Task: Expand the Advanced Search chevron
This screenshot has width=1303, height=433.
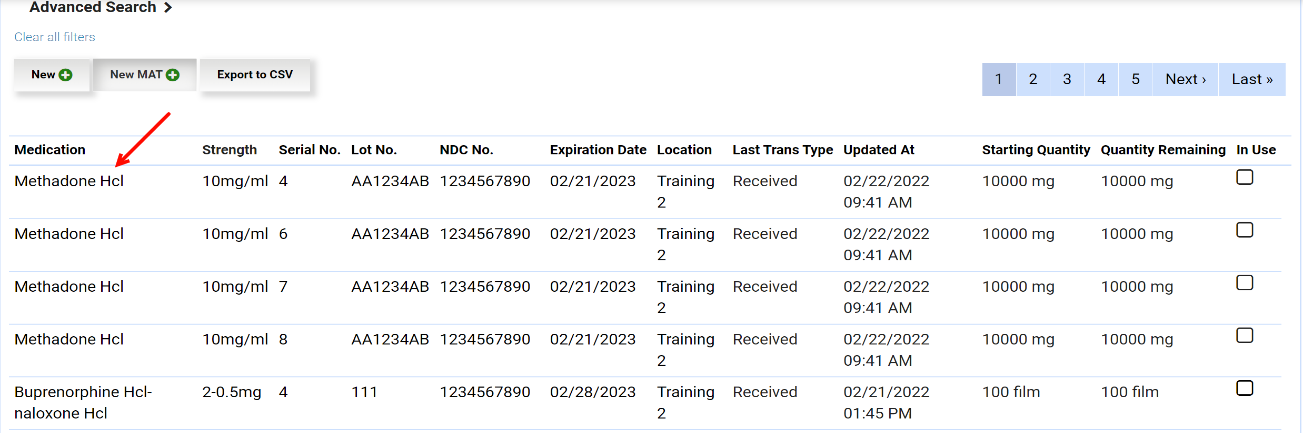Action: pyautogui.click(x=168, y=8)
